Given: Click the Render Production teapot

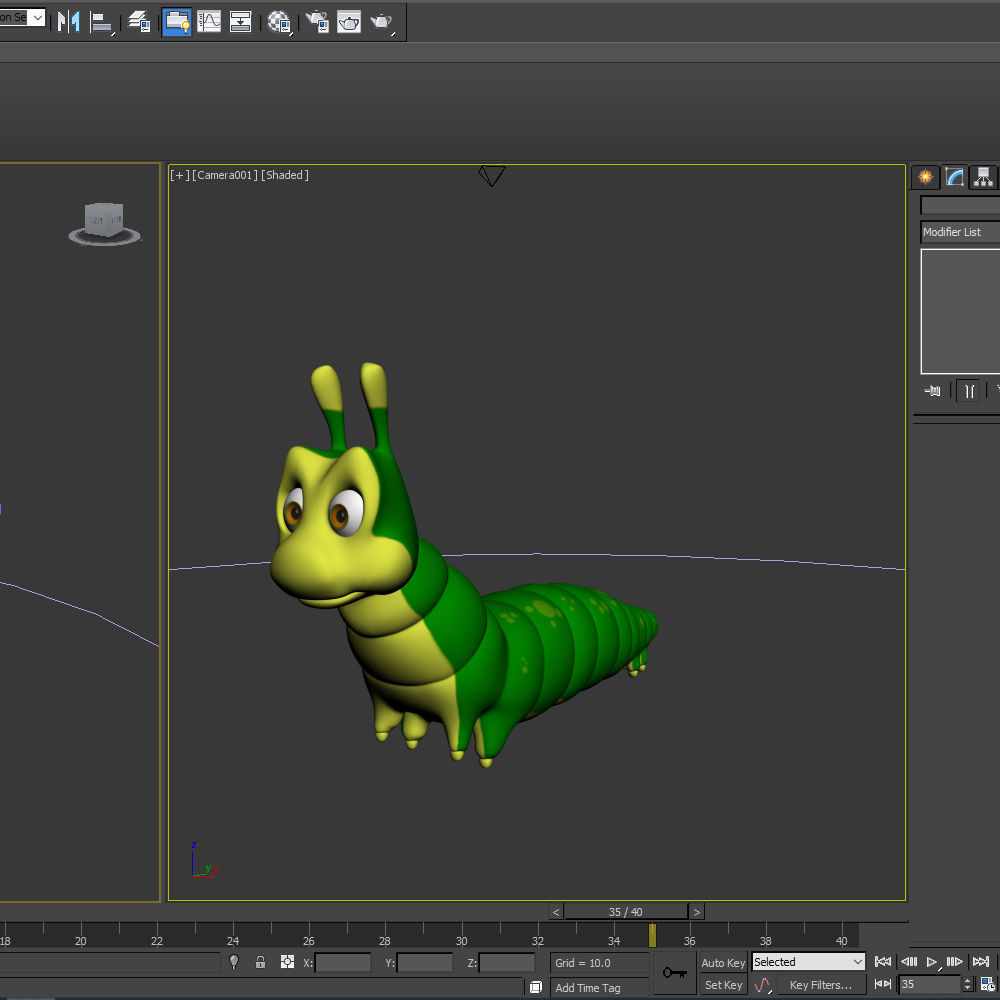Looking at the screenshot, I should (x=381, y=22).
